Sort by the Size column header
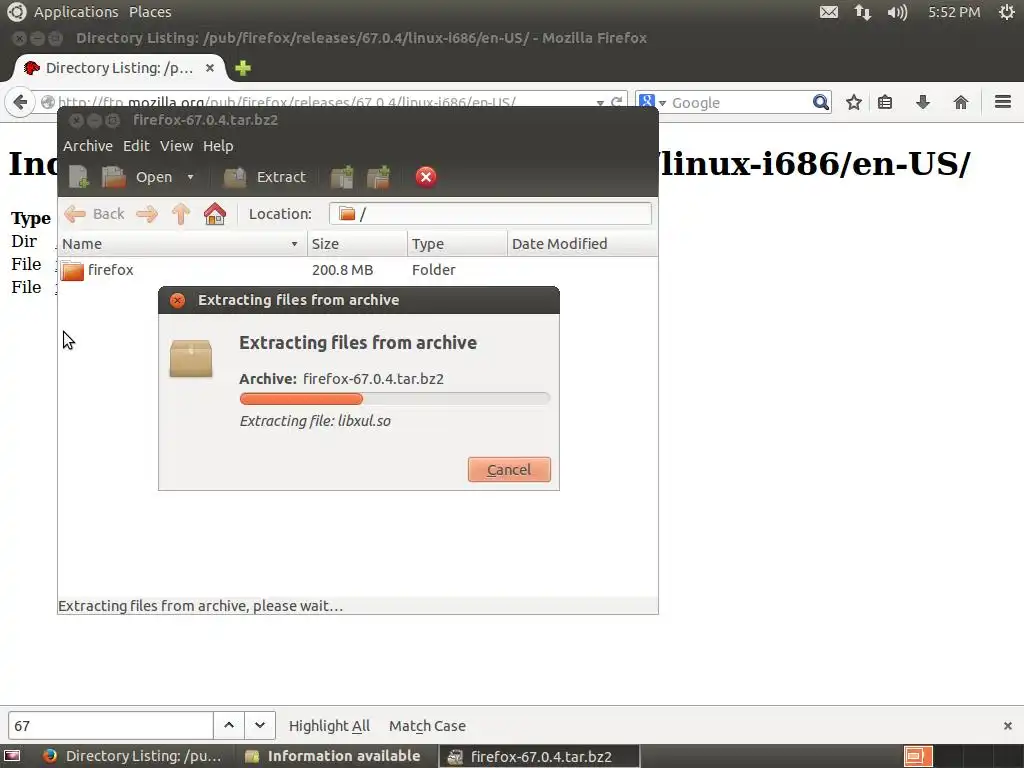This screenshot has height=768, width=1024. tap(357, 244)
